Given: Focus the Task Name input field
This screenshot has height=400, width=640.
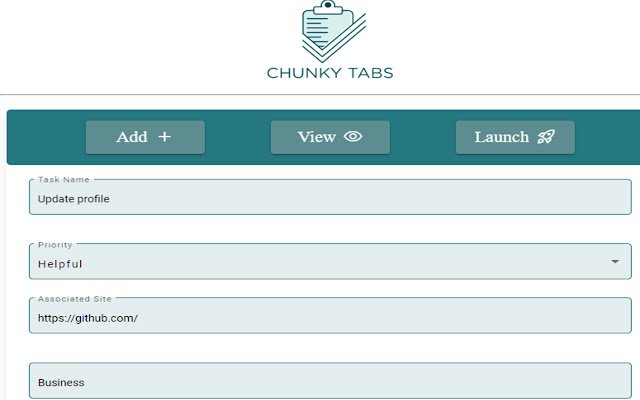Looking at the screenshot, I should pyautogui.click(x=330, y=197).
